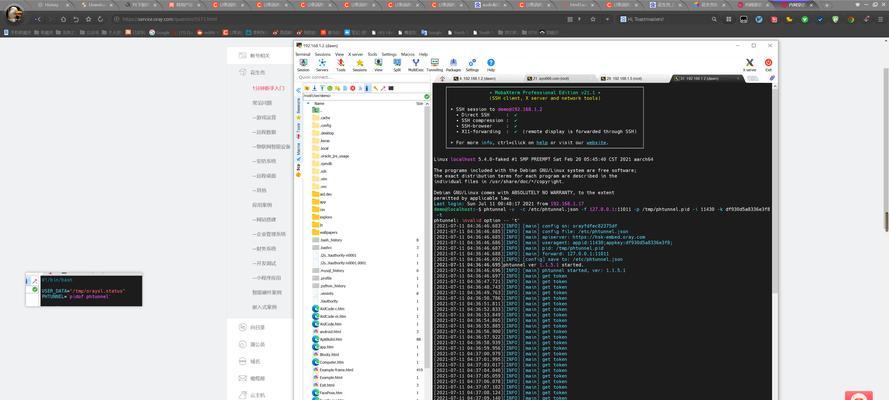
Task: Click the X server icon
Action: pos(750,65)
